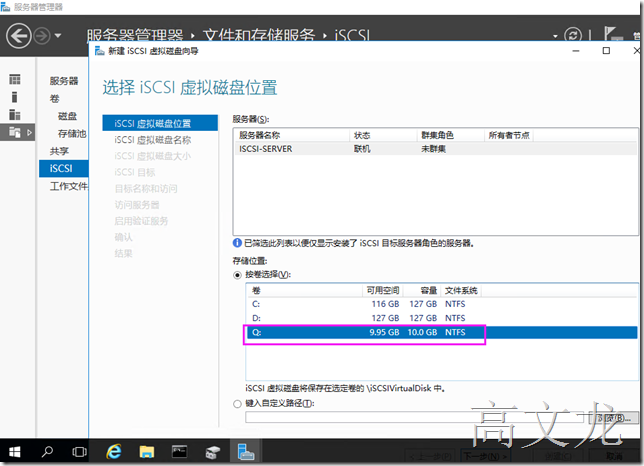Sort volumes by 可用空间 column header
Image resolution: width=644 pixels, height=466 pixels.
[x=383, y=291]
